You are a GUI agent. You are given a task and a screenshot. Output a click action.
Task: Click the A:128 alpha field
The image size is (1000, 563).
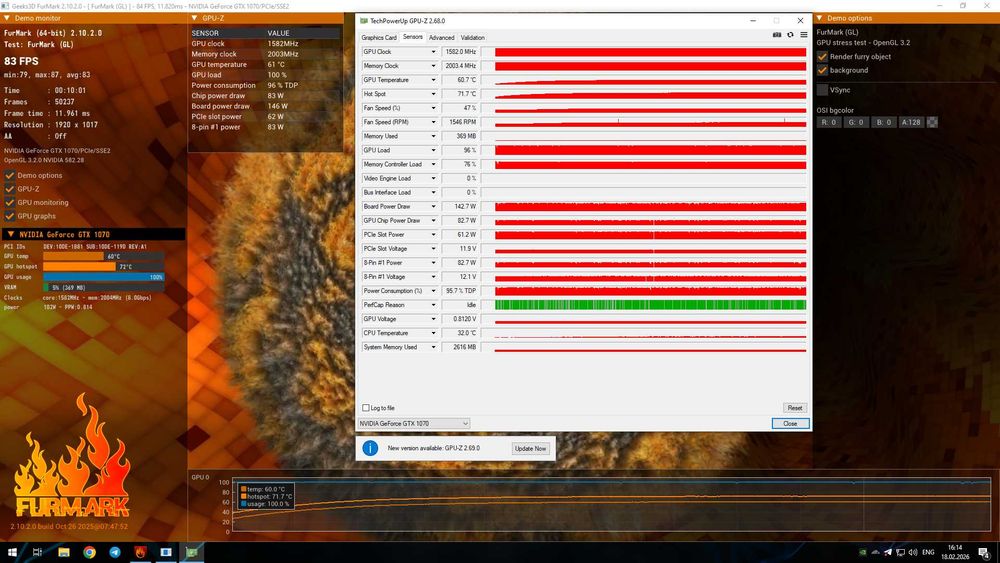tap(911, 122)
